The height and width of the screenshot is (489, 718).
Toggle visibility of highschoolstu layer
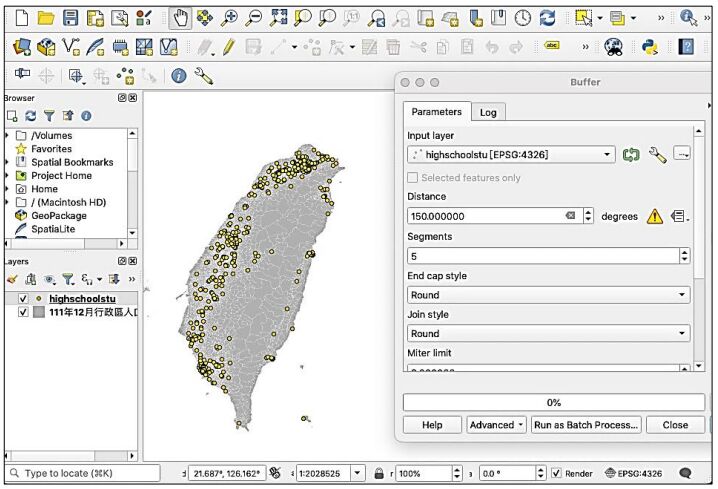pos(24,298)
